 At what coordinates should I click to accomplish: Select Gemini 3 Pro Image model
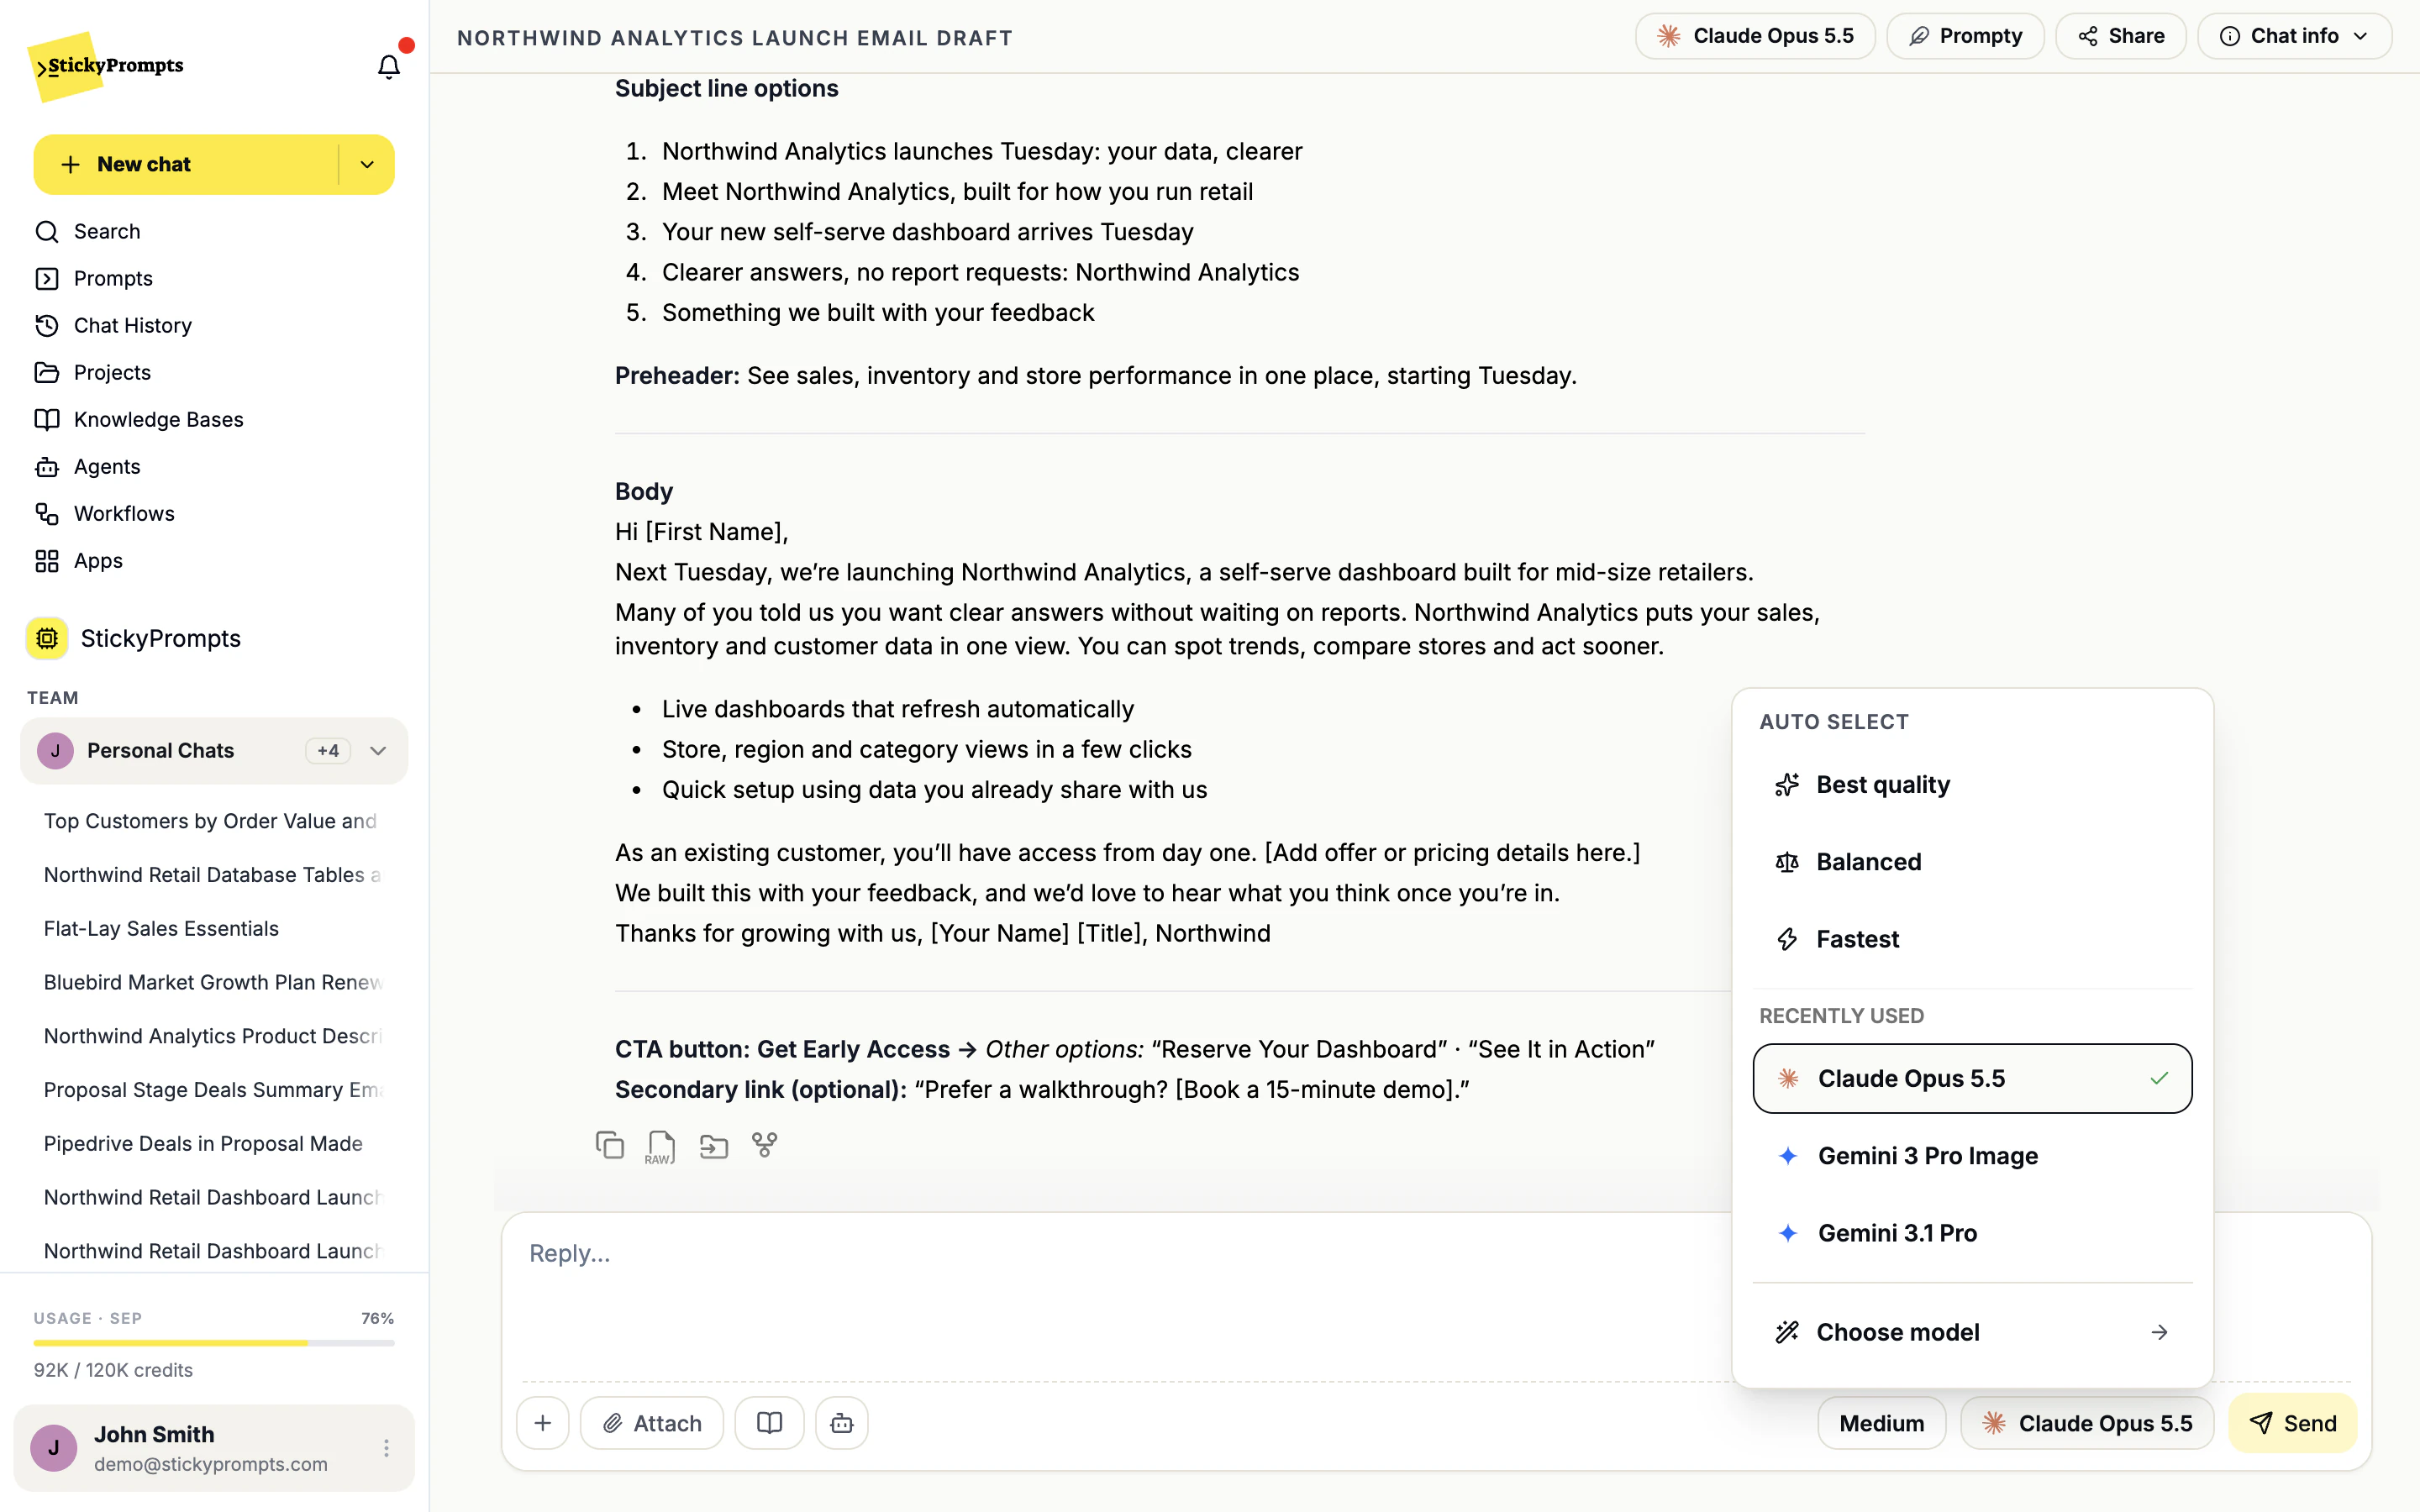pyautogui.click(x=1972, y=1156)
